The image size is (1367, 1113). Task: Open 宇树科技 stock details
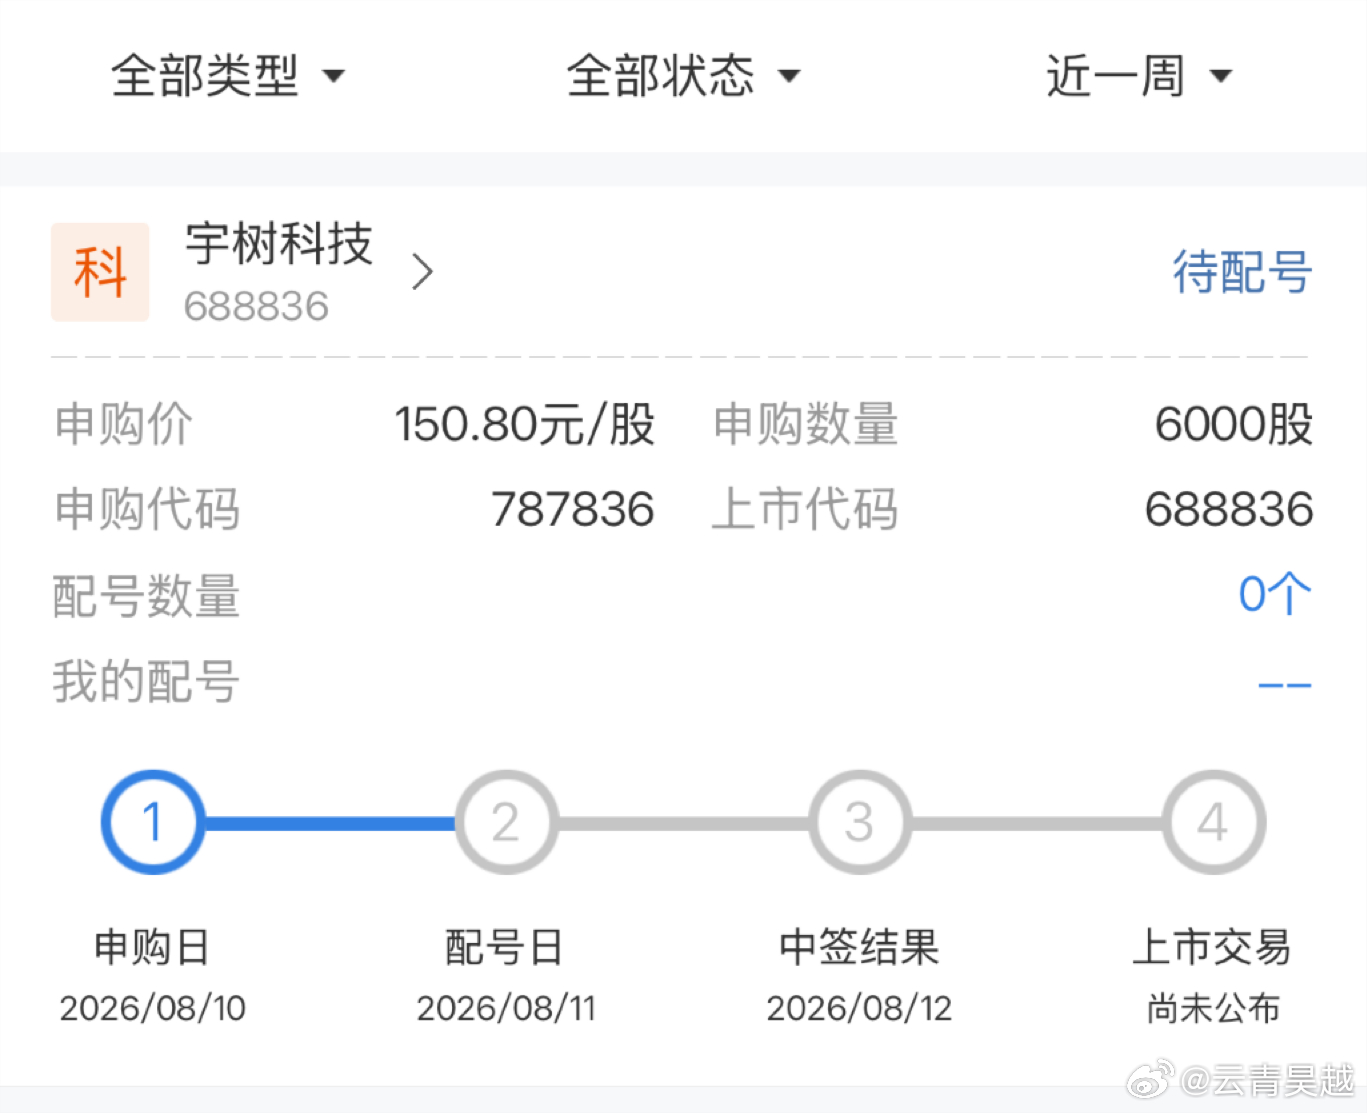click(279, 244)
